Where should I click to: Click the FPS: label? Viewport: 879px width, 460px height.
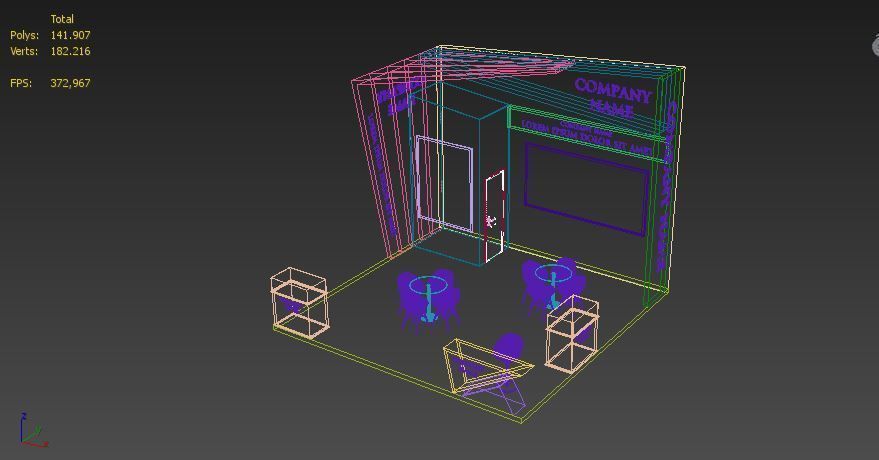click(x=21, y=83)
